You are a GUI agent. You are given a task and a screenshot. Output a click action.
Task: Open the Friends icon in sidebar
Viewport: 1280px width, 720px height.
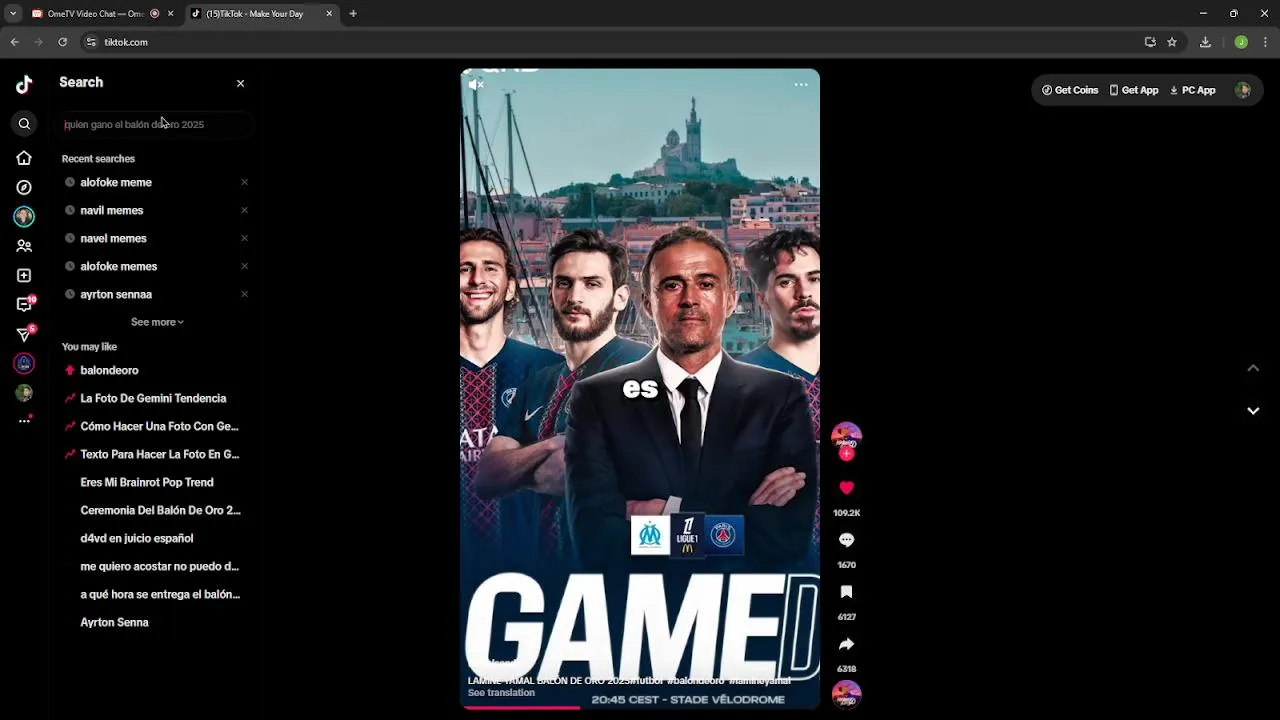[x=24, y=246]
